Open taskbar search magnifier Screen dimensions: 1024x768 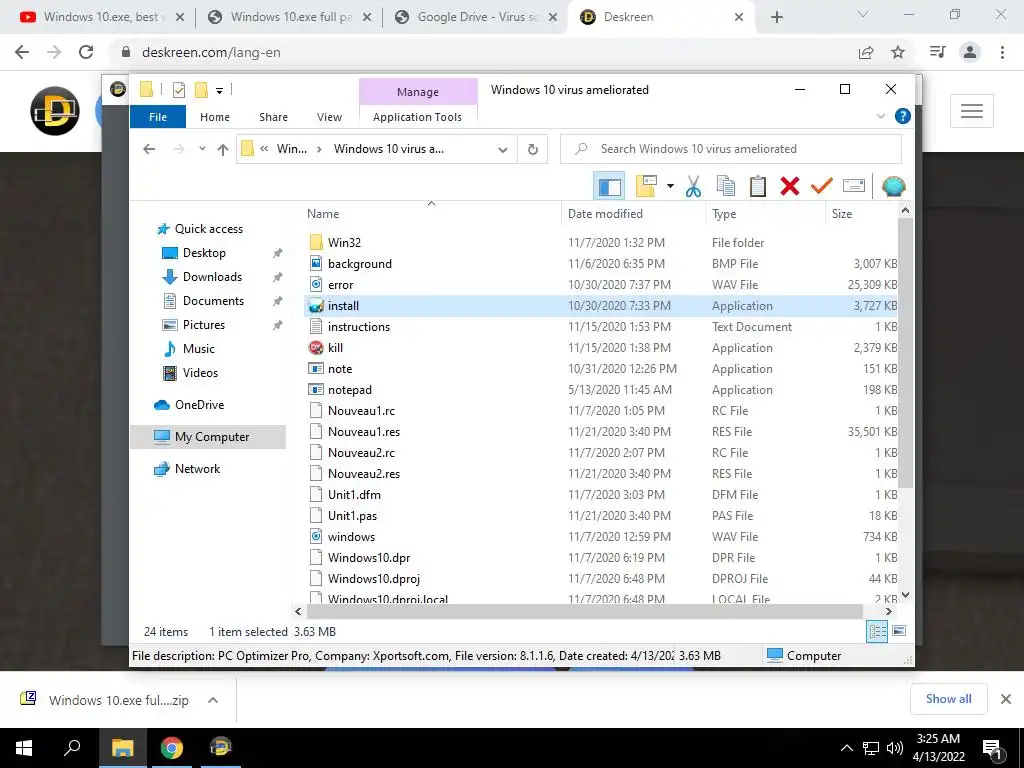tap(72, 748)
